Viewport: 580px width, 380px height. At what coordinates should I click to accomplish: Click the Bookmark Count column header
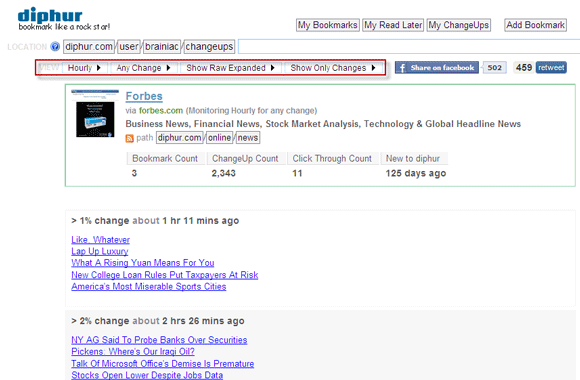click(165, 158)
